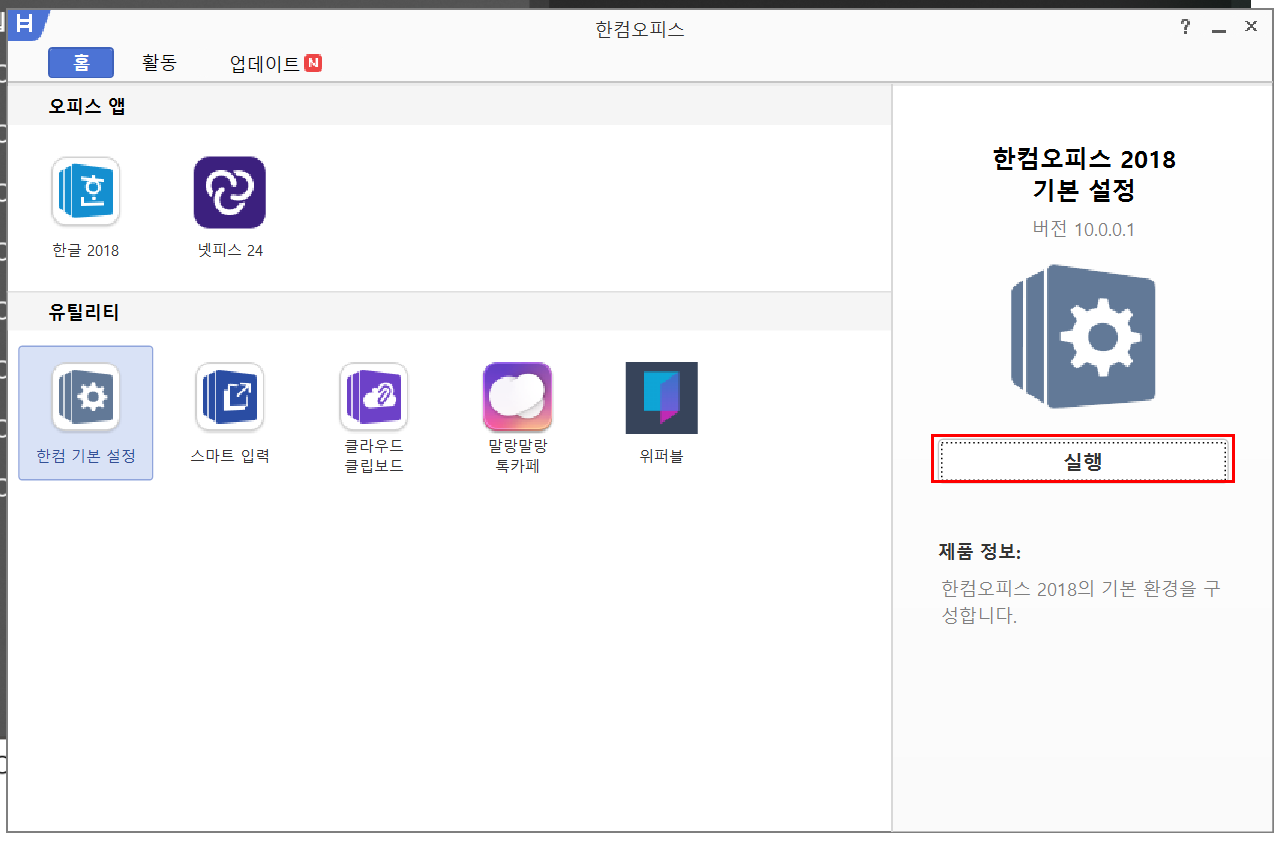Click the 유틸리티 section header

point(84,313)
